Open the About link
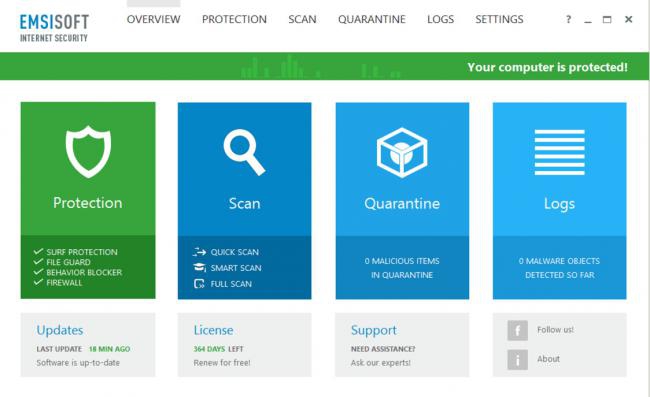650x397 pixels. click(548, 359)
